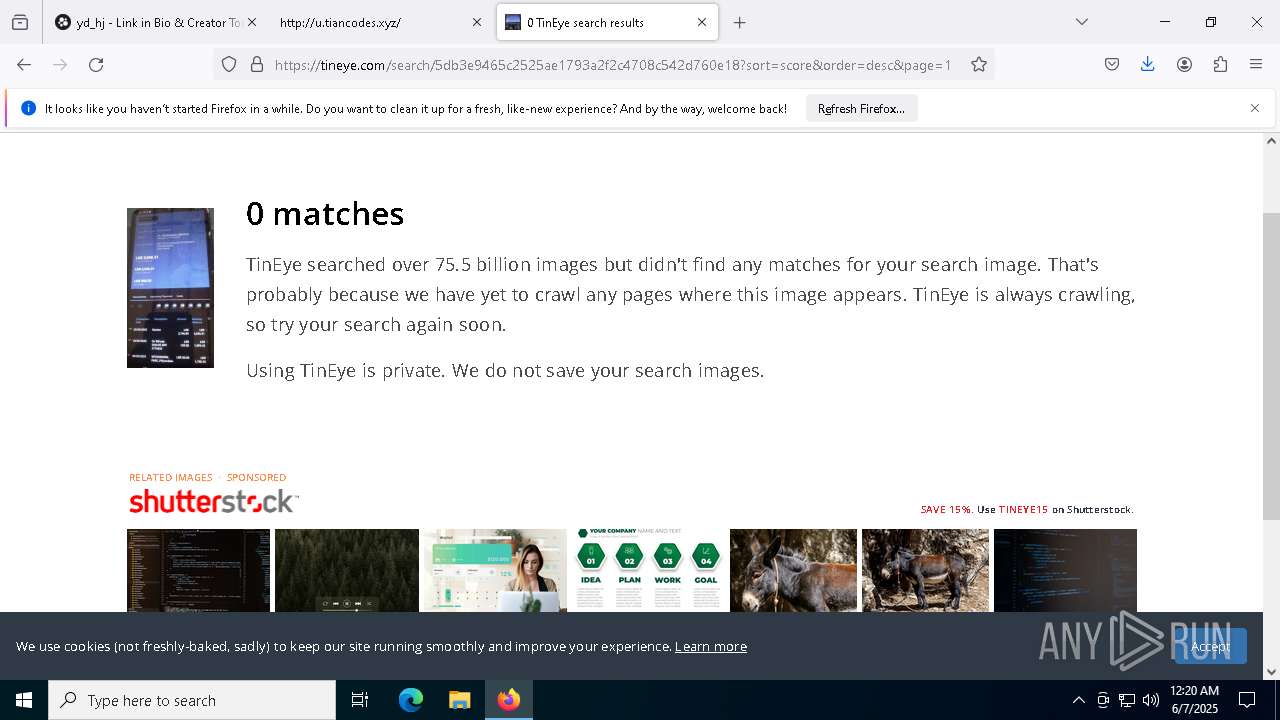Open the Firefox Downloads panel
Screen dimensions: 1280x720
click(1148, 64)
